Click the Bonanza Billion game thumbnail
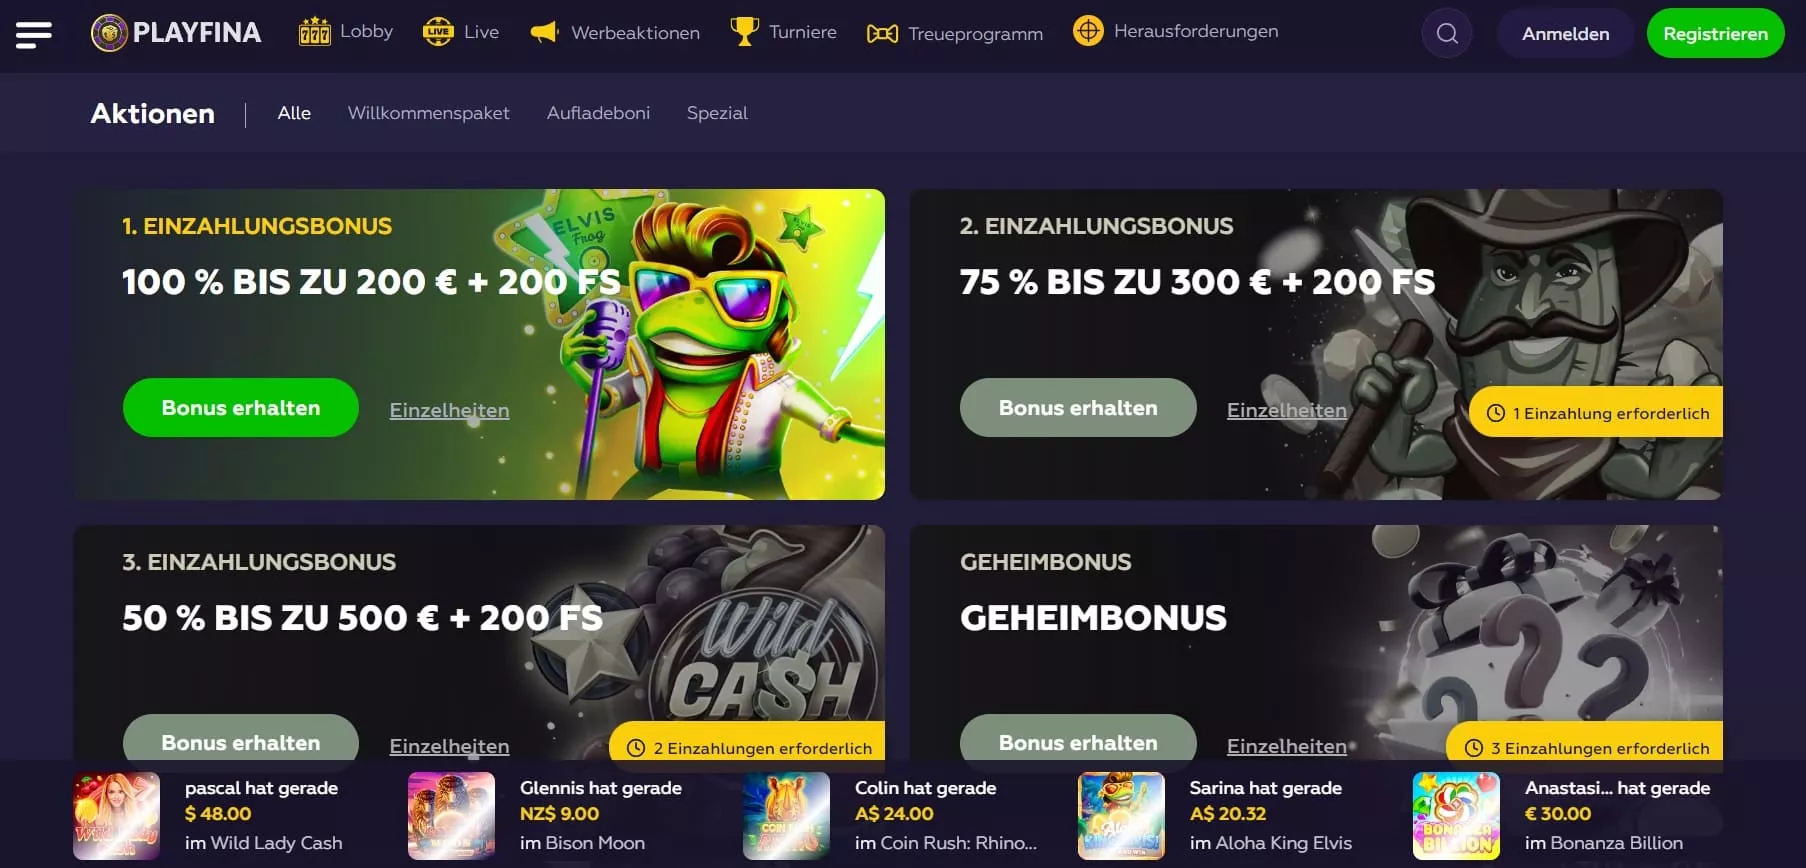 [x=1457, y=816]
